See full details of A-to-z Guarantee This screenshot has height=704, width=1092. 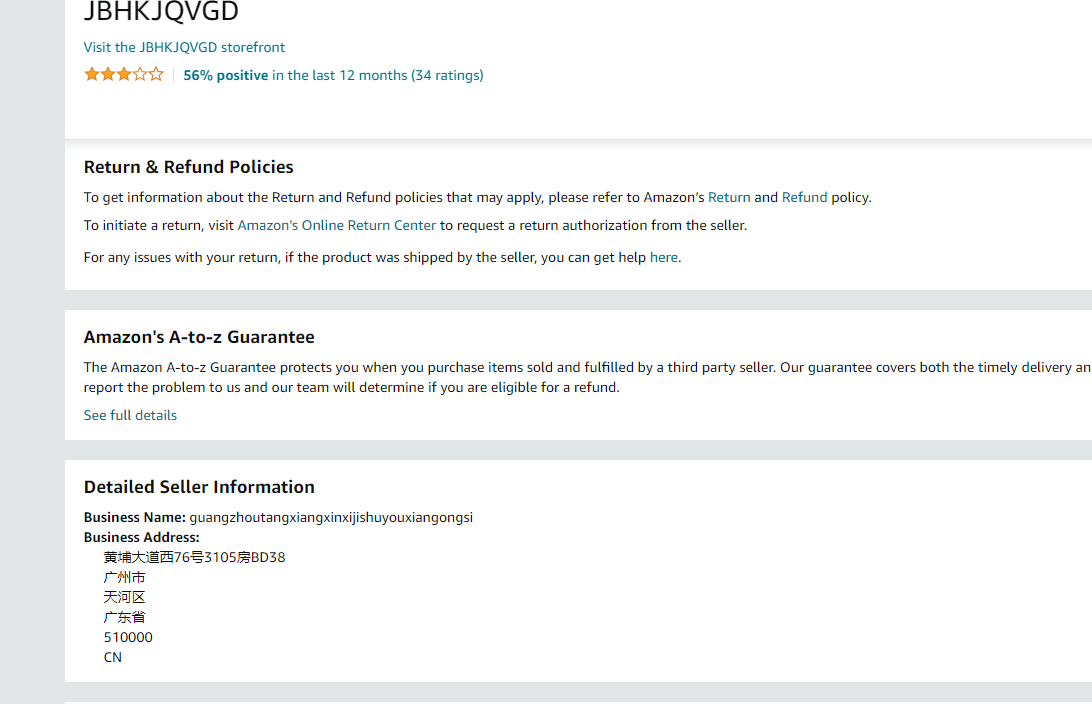pyautogui.click(x=130, y=415)
